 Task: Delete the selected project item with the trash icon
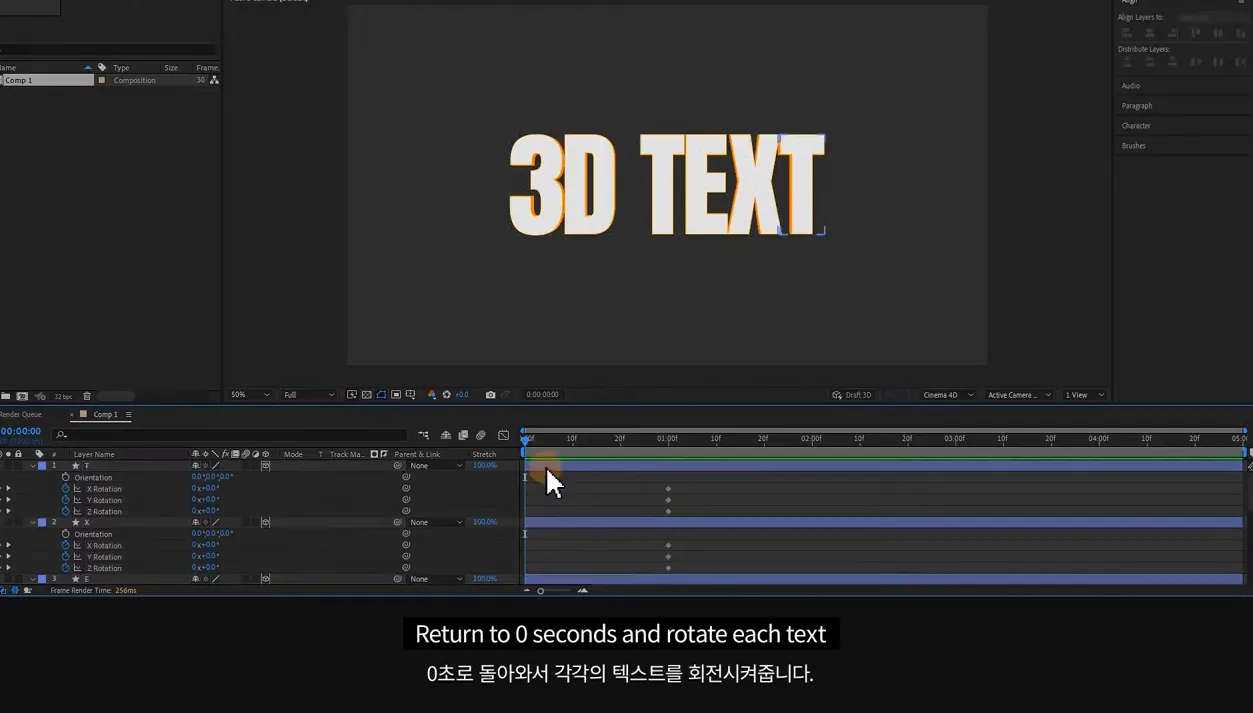(86, 396)
